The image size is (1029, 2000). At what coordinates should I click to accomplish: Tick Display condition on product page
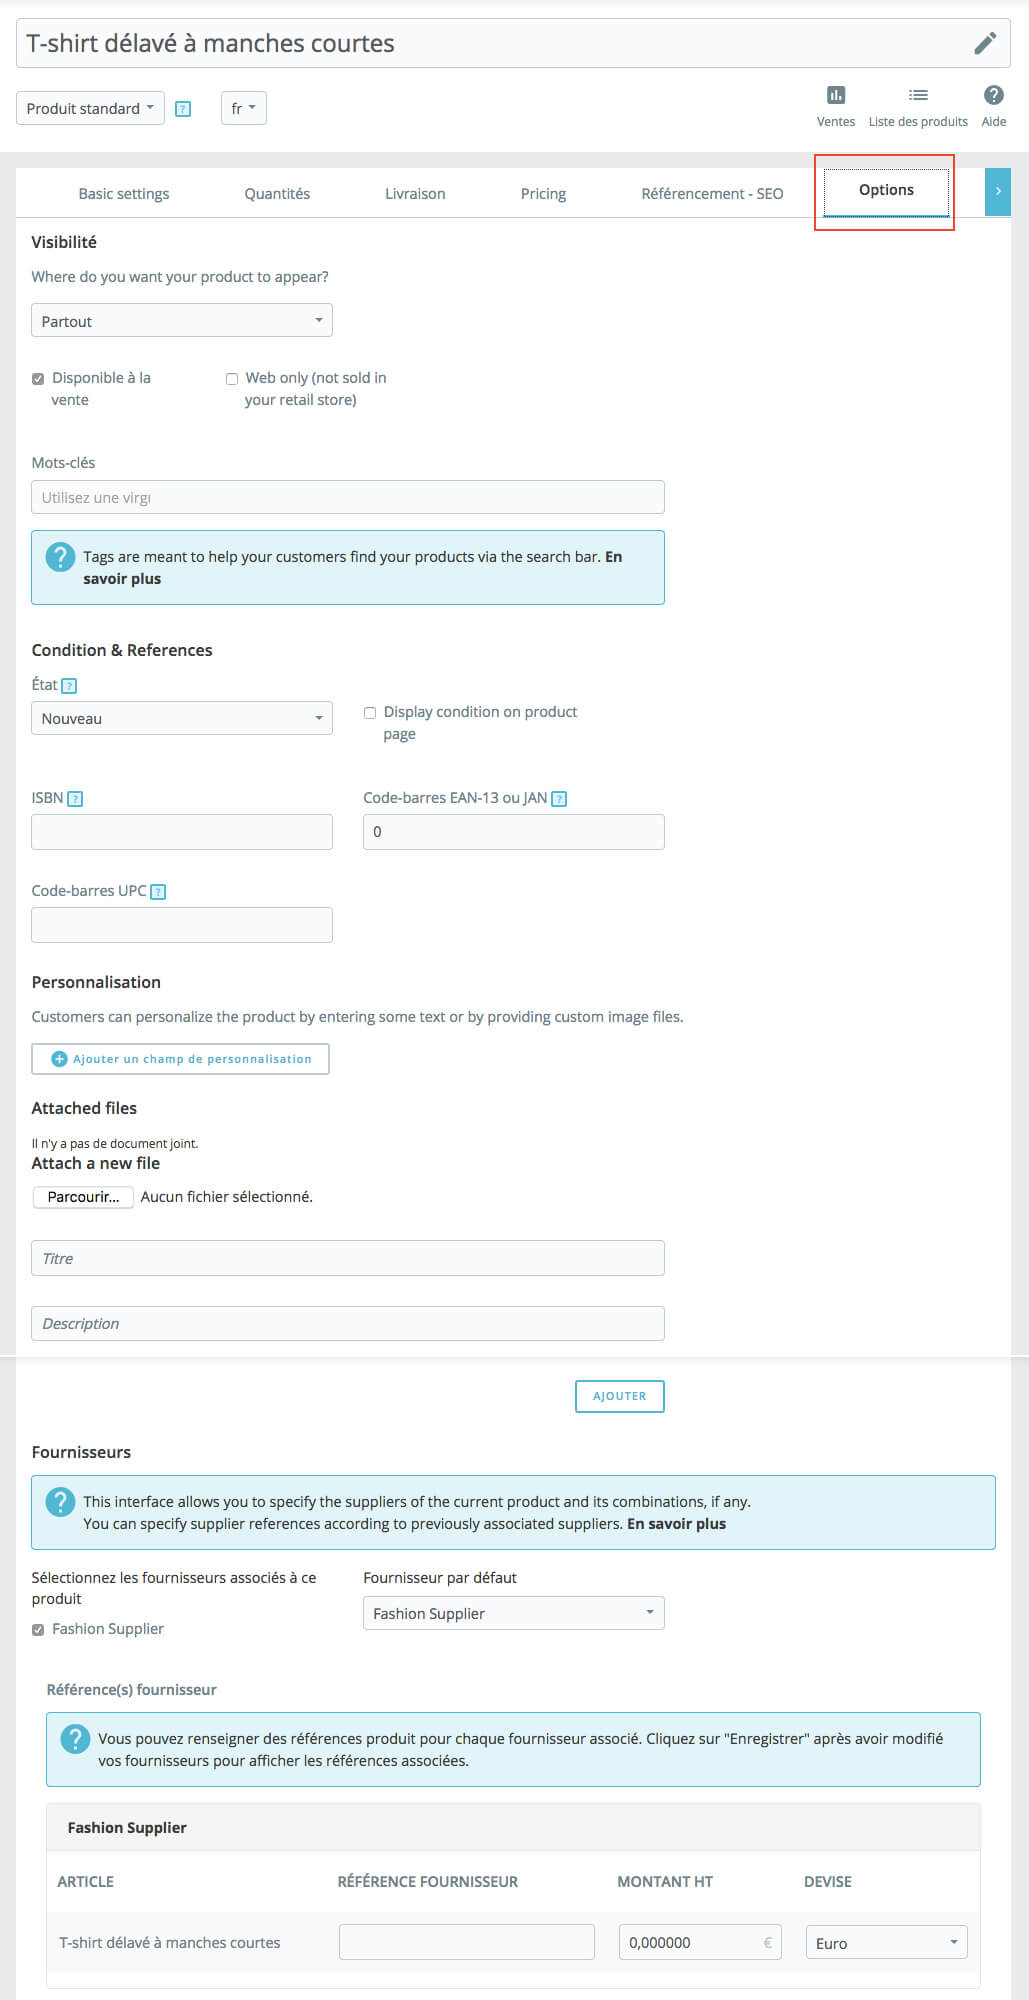(x=370, y=713)
